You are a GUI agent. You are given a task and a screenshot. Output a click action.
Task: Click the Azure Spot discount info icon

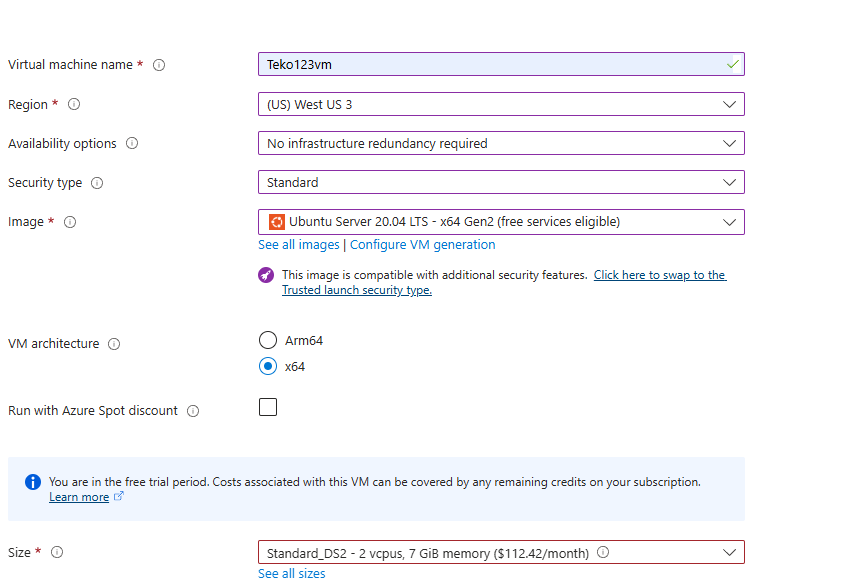coord(193,411)
